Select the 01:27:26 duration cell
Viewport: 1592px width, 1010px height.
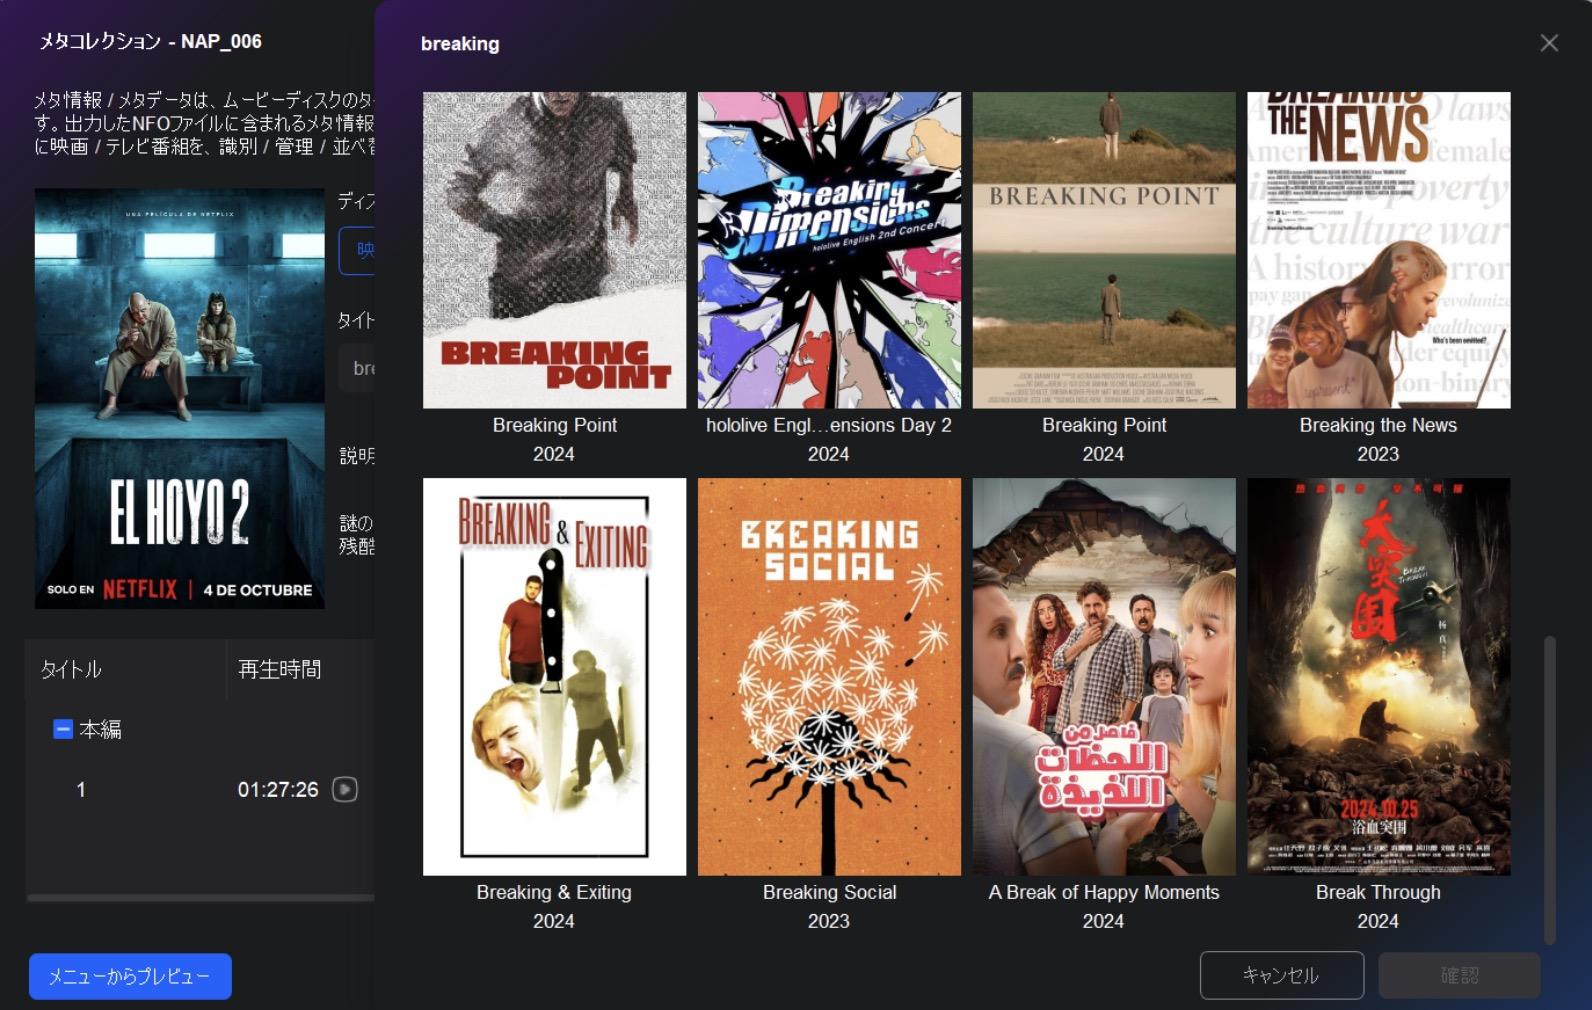278,789
